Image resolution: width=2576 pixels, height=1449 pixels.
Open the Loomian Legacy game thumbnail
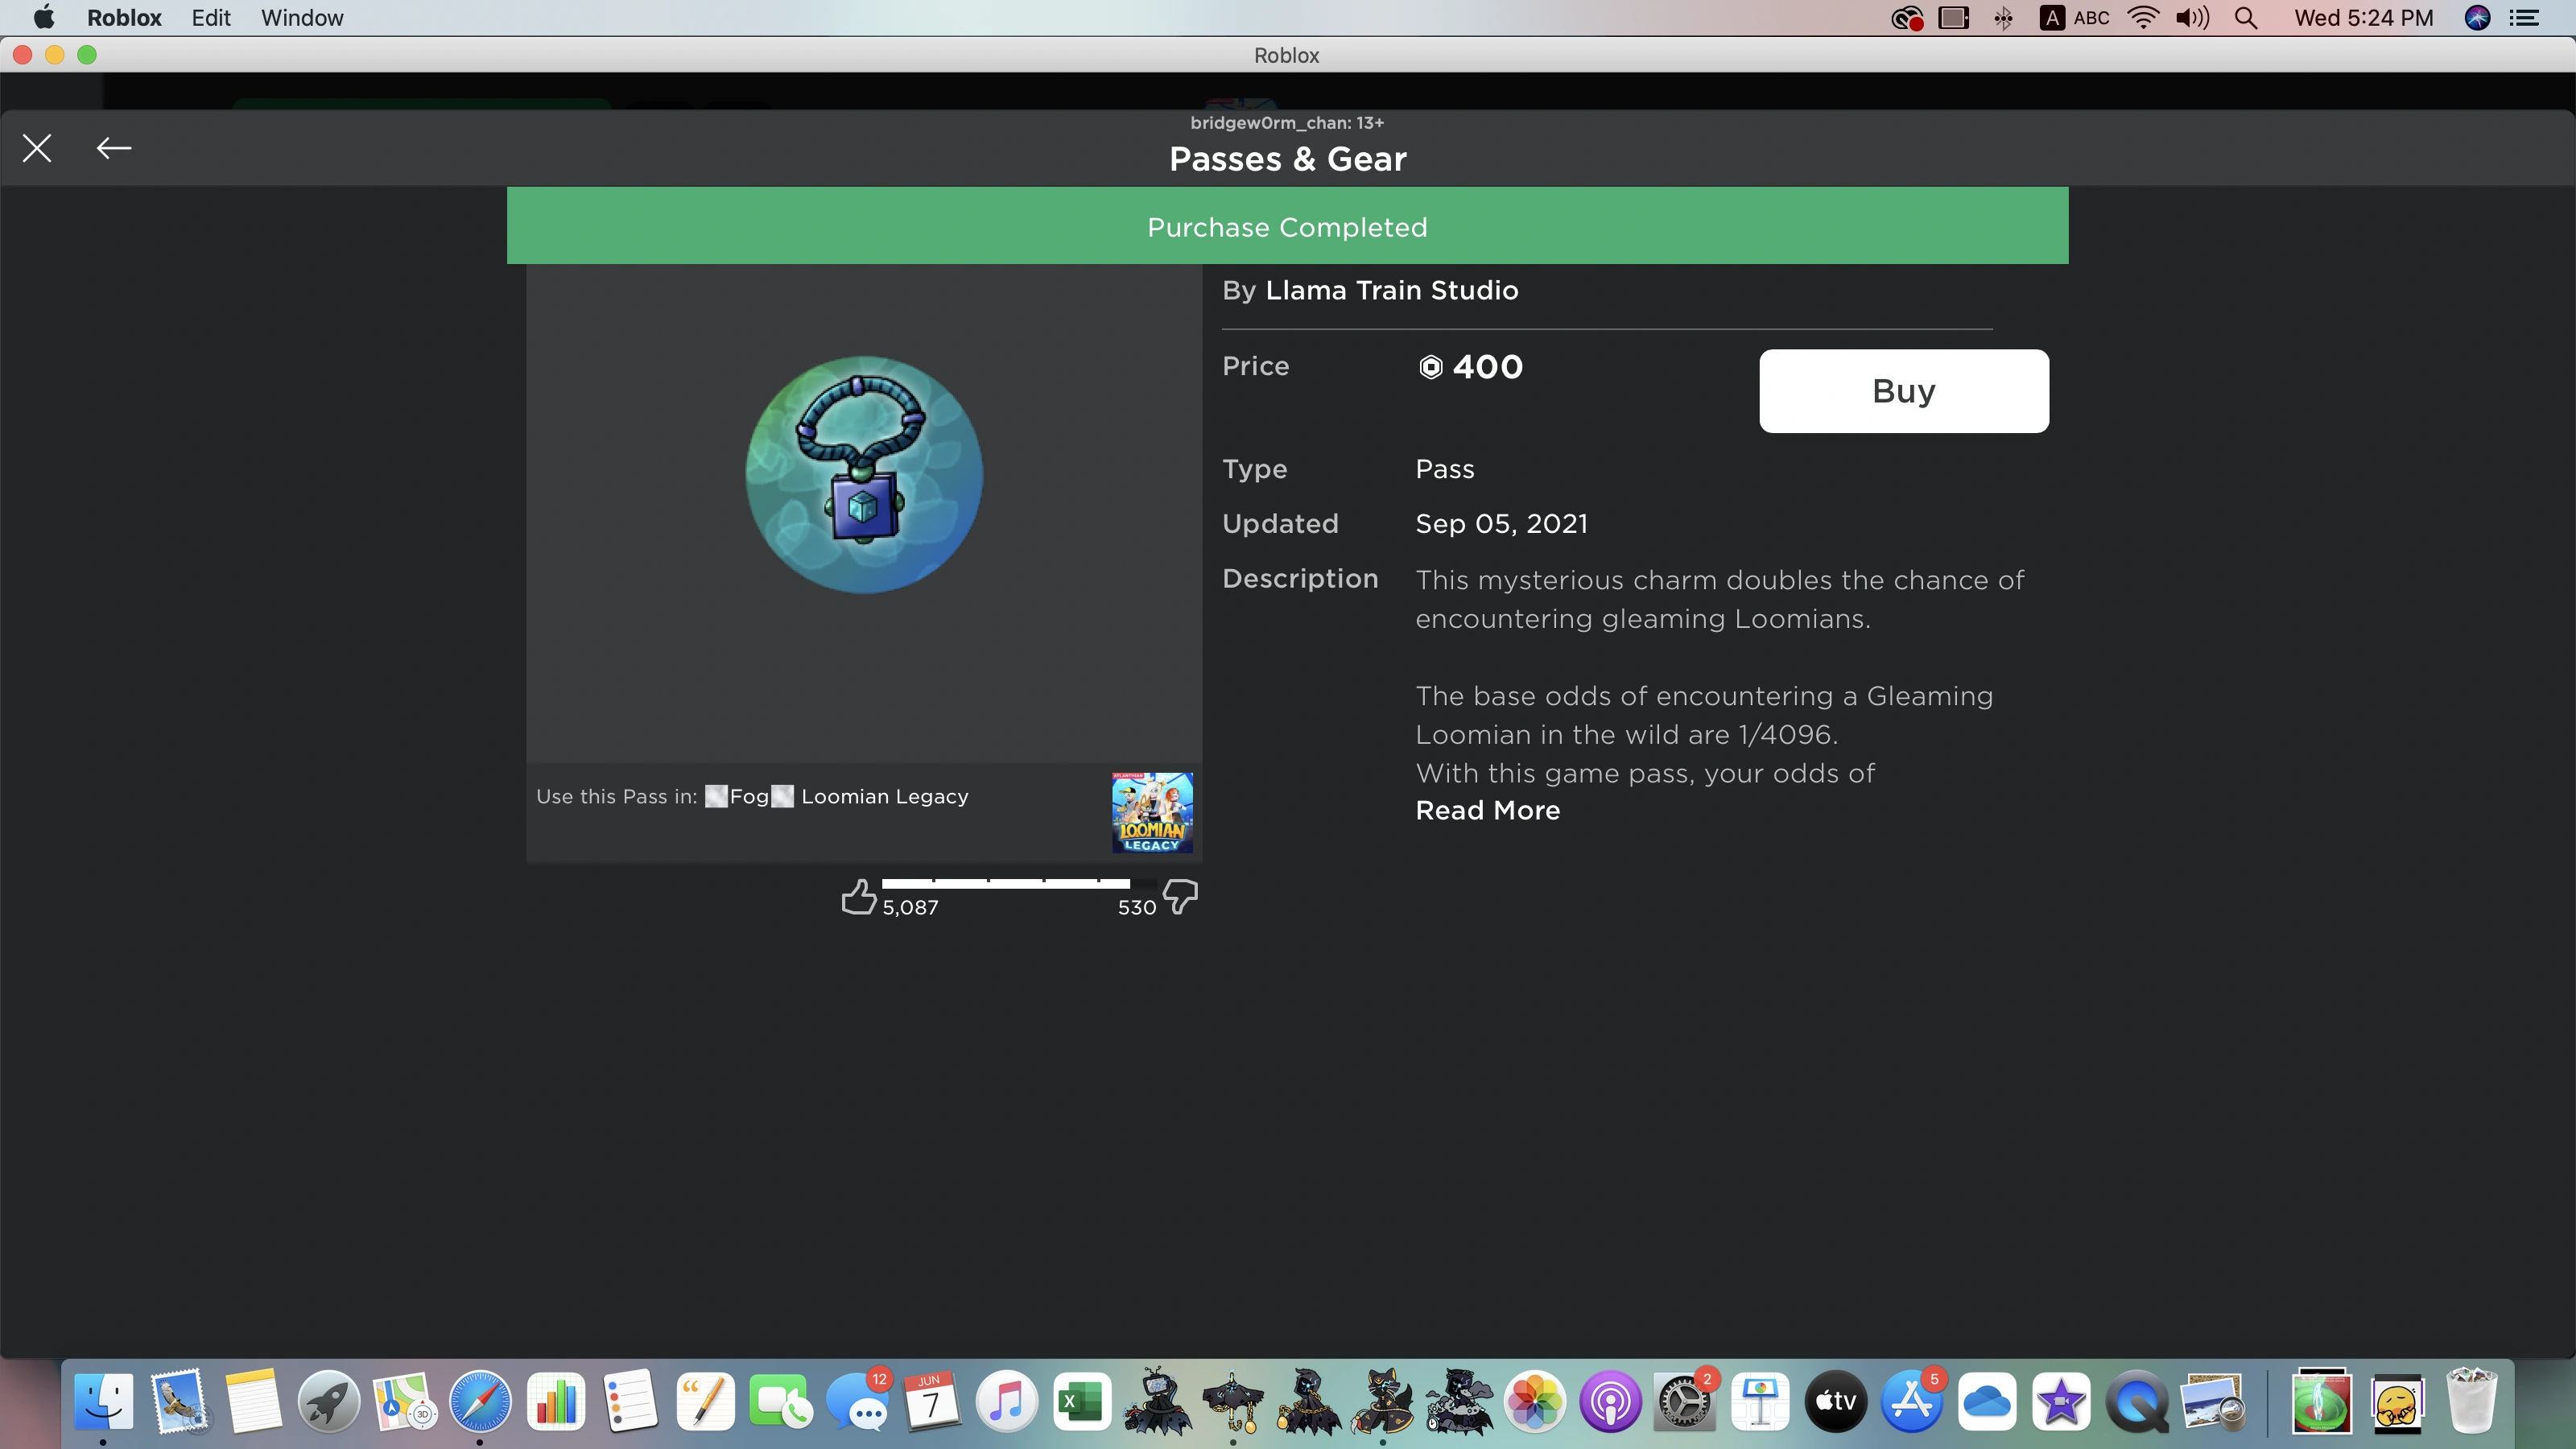pos(1152,812)
